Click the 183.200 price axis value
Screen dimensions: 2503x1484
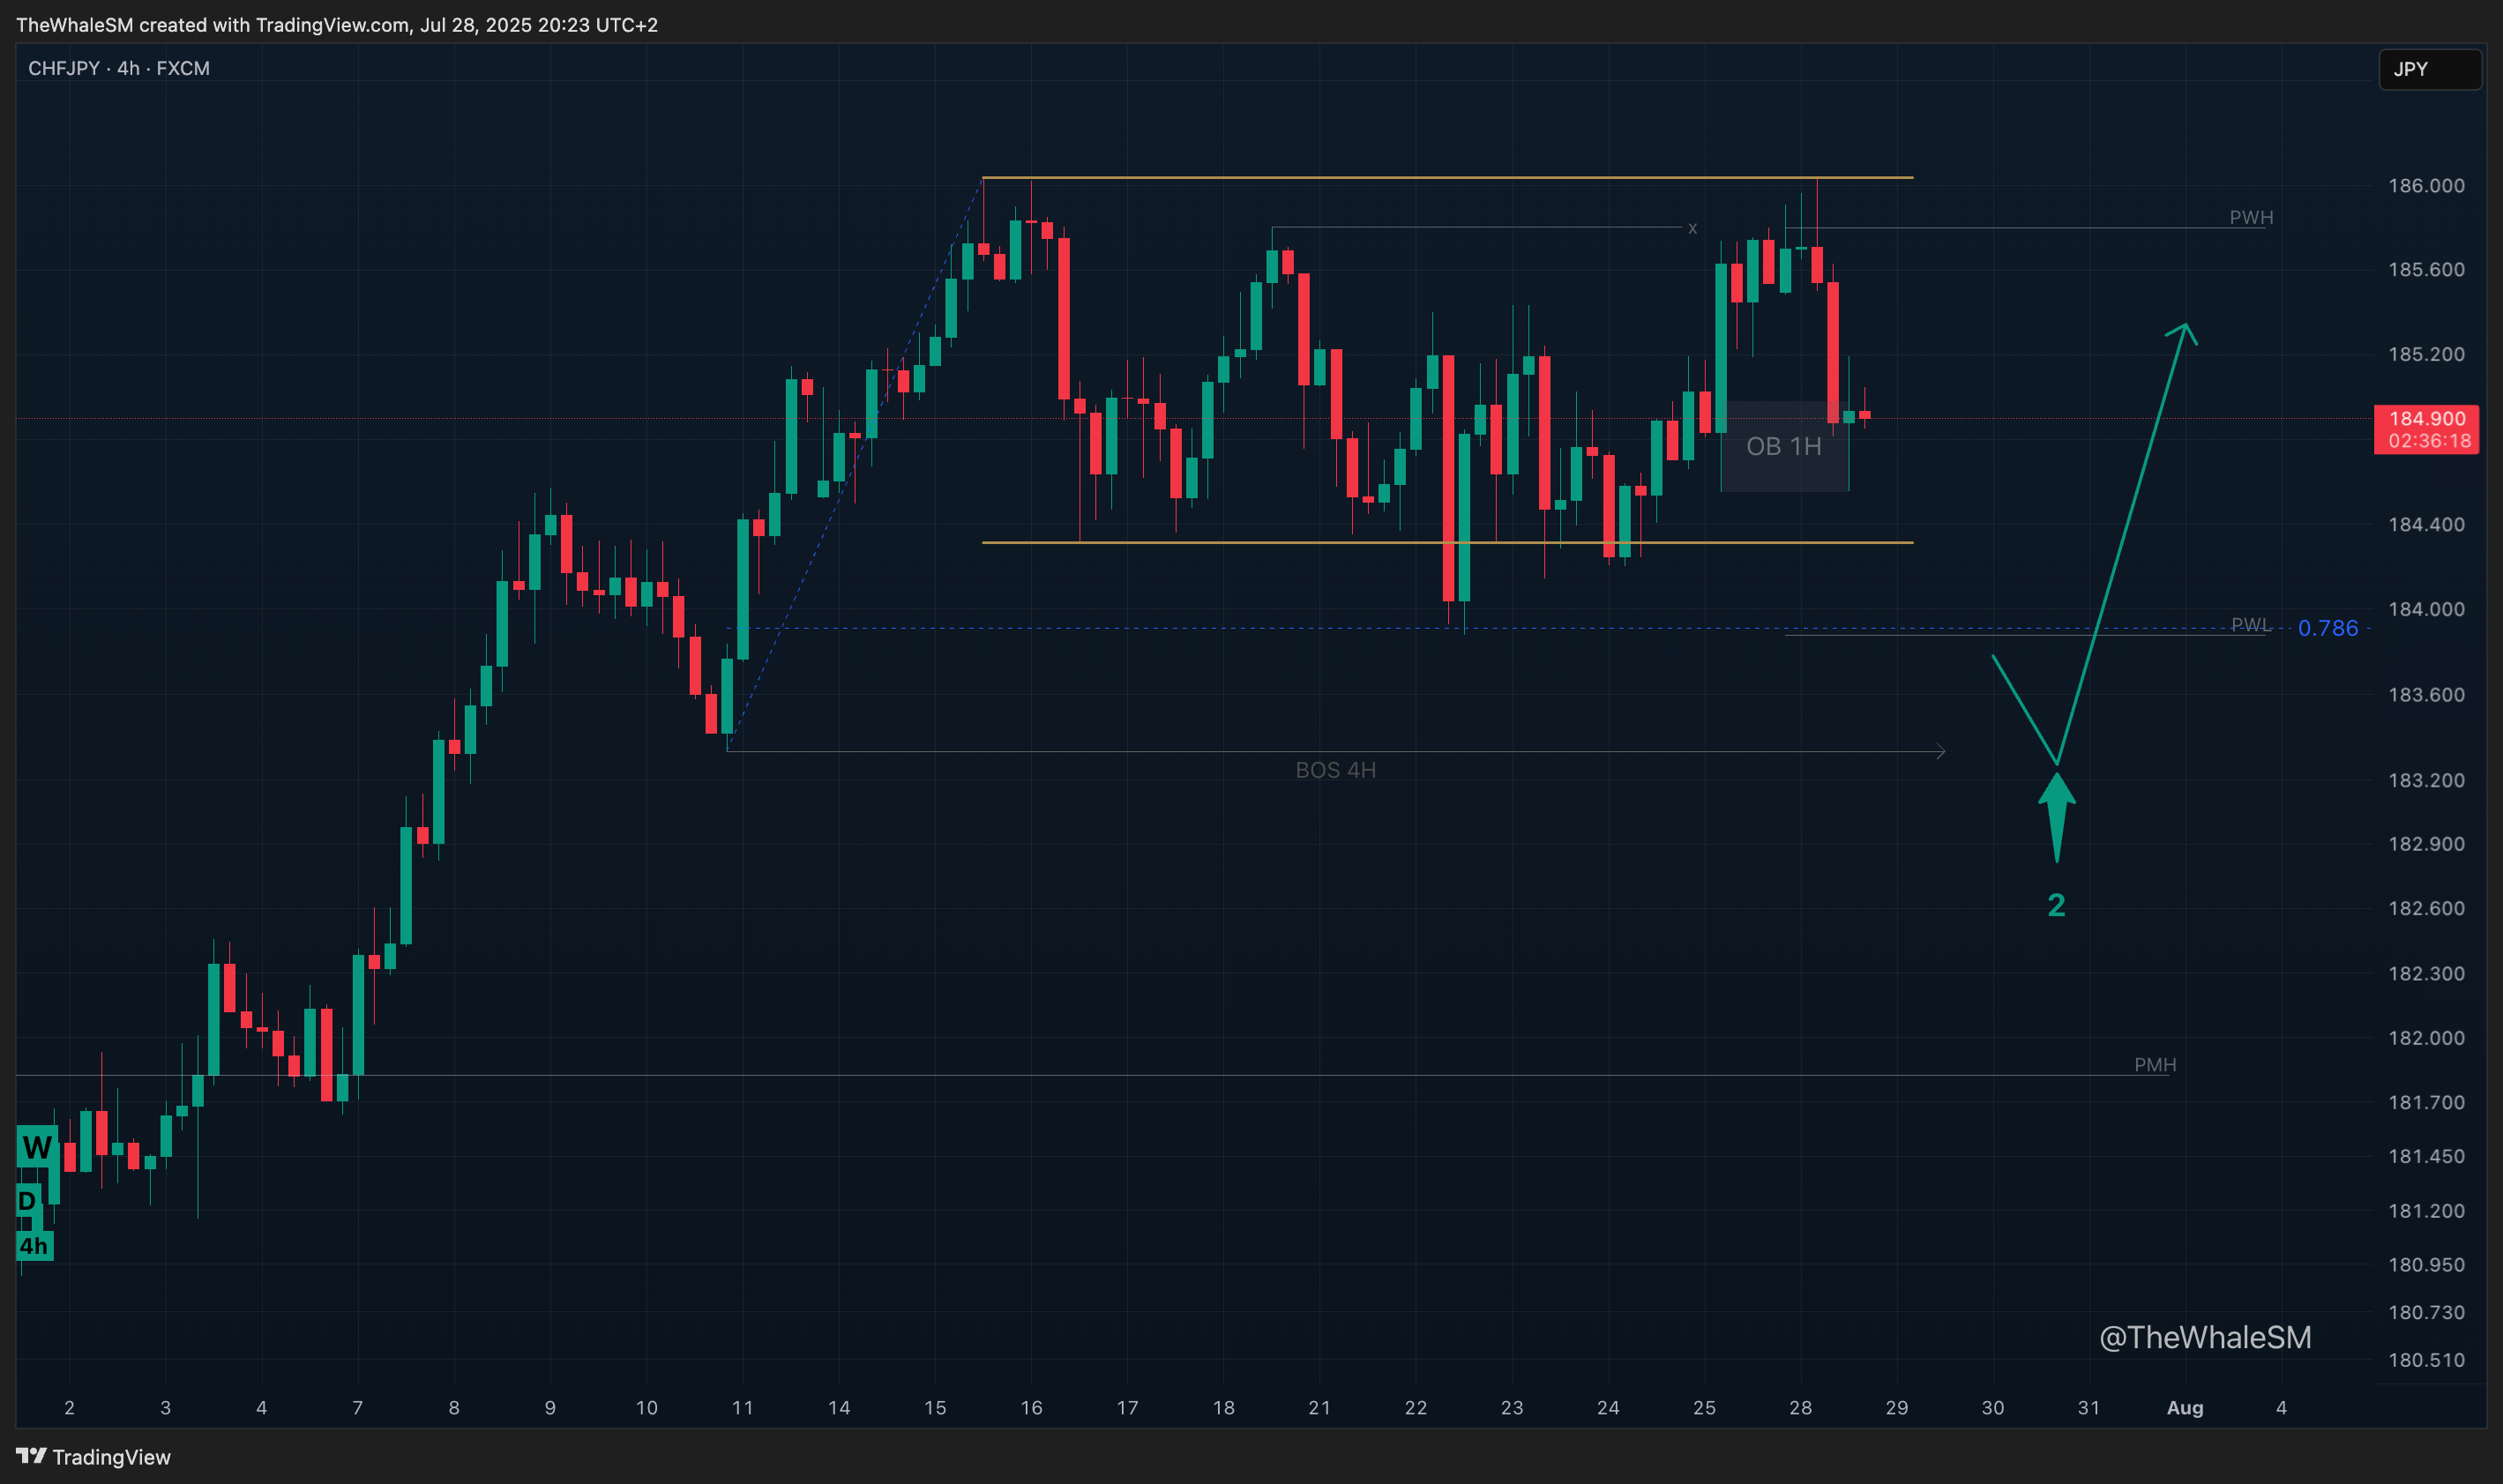[2426, 780]
